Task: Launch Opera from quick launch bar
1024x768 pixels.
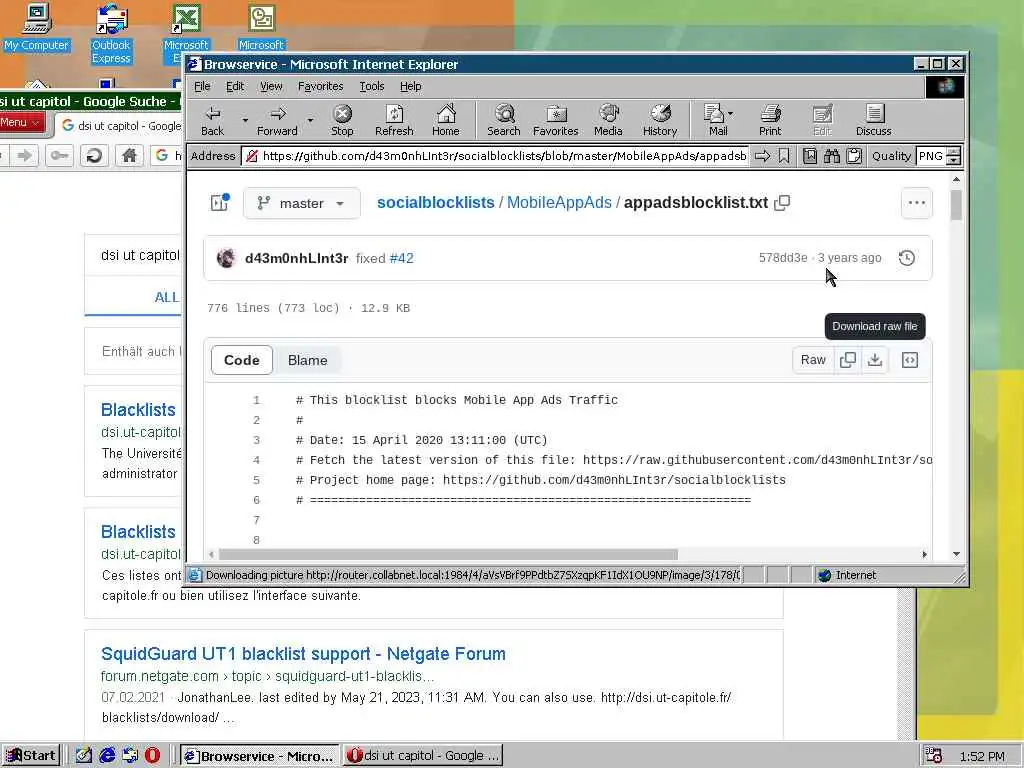Action: tap(152, 756)
